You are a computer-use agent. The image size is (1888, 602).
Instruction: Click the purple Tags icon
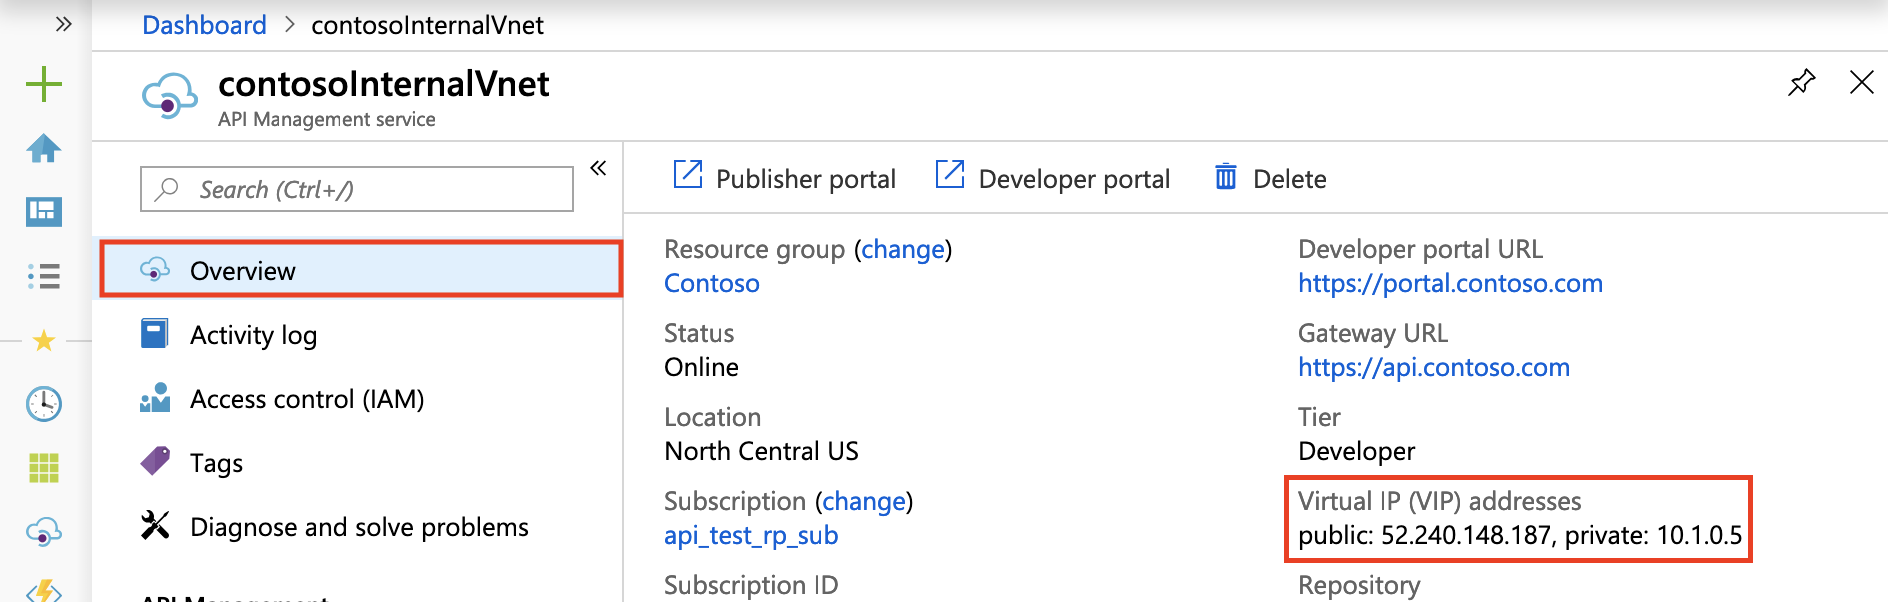(x=155, y=461)
